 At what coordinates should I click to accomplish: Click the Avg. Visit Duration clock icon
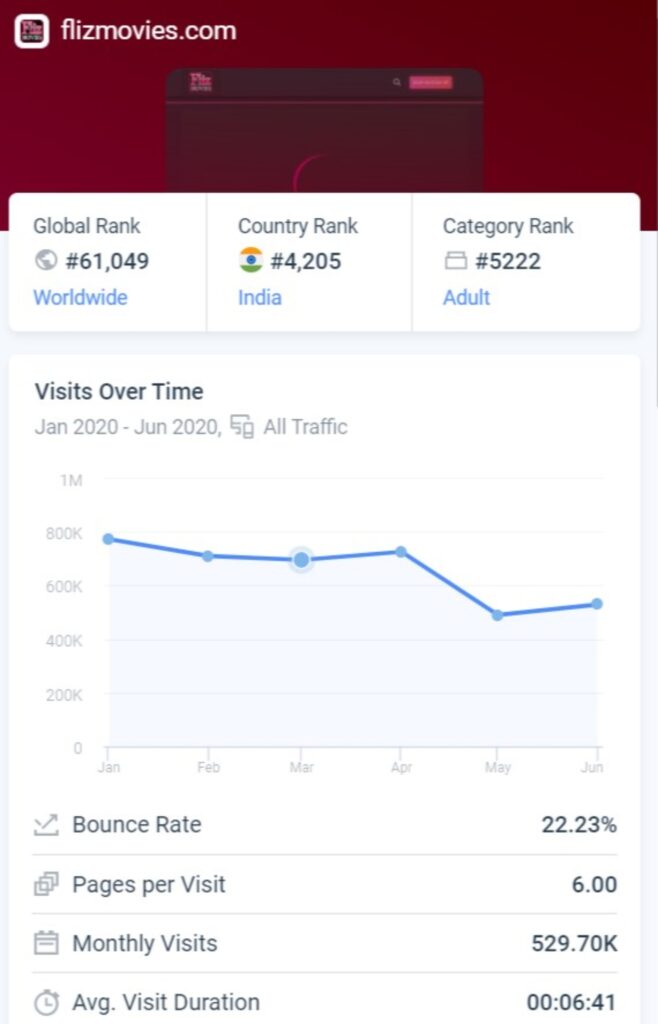pyautogui.click(x=46, y=1002)
